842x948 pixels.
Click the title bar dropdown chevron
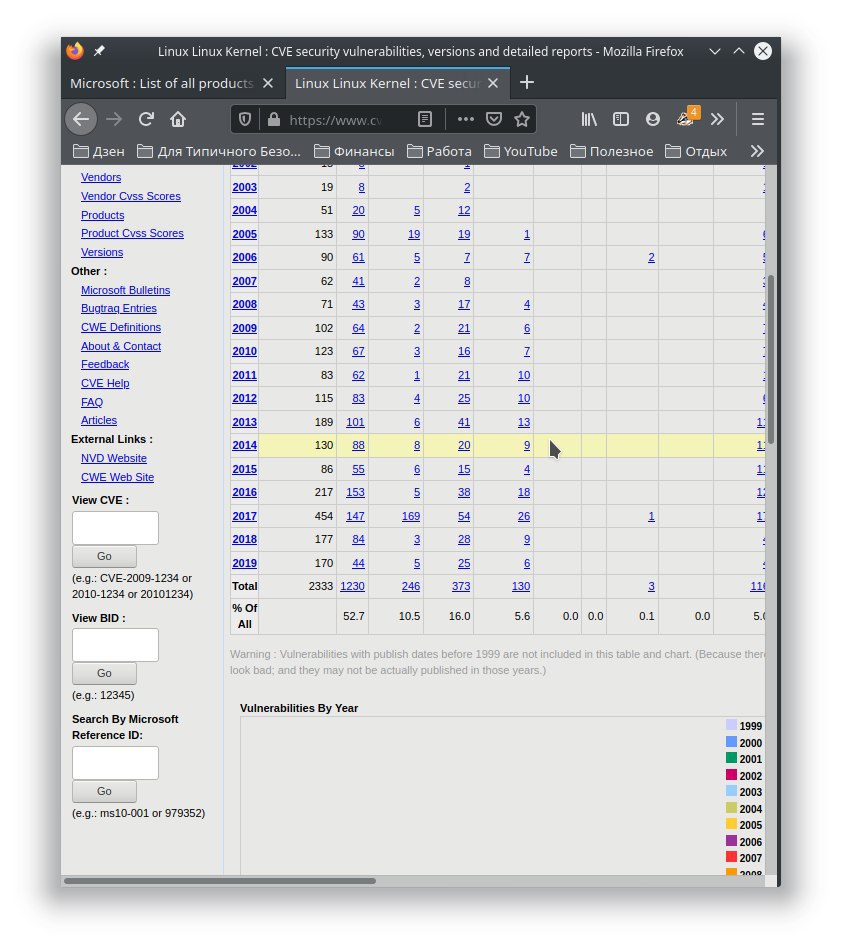[714, 51]
